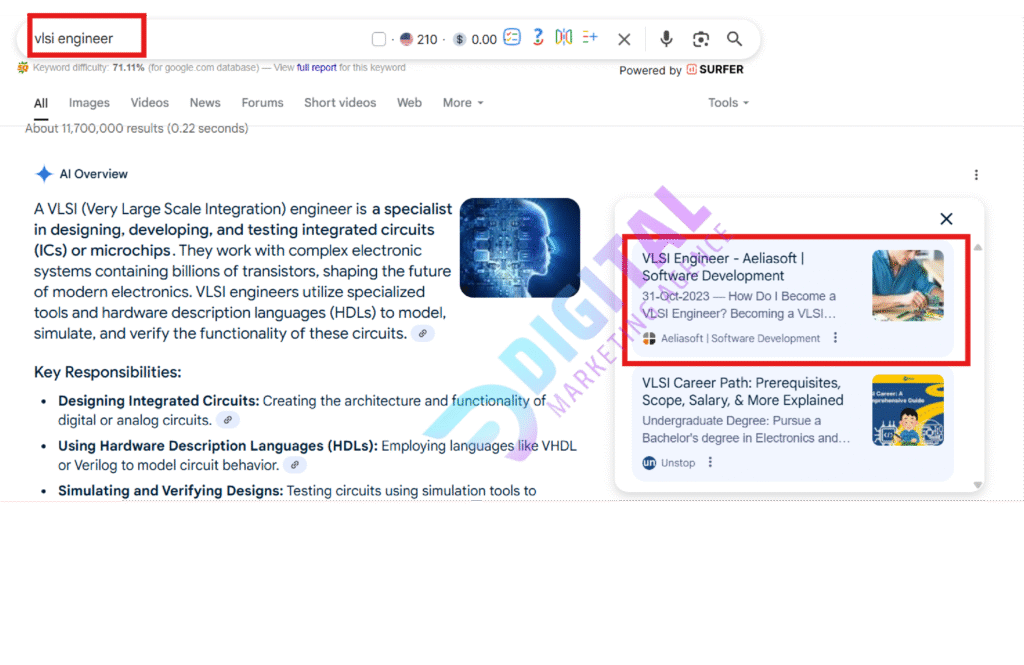1024x665 pixels.
Task: Open the full report link
Action: (x=316, y=68)
